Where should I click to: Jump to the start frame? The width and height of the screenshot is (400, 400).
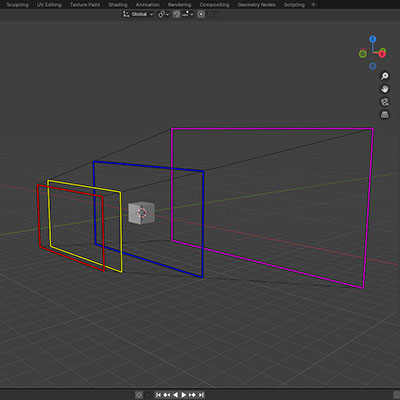pyautogui.click(x=158, y=395)
